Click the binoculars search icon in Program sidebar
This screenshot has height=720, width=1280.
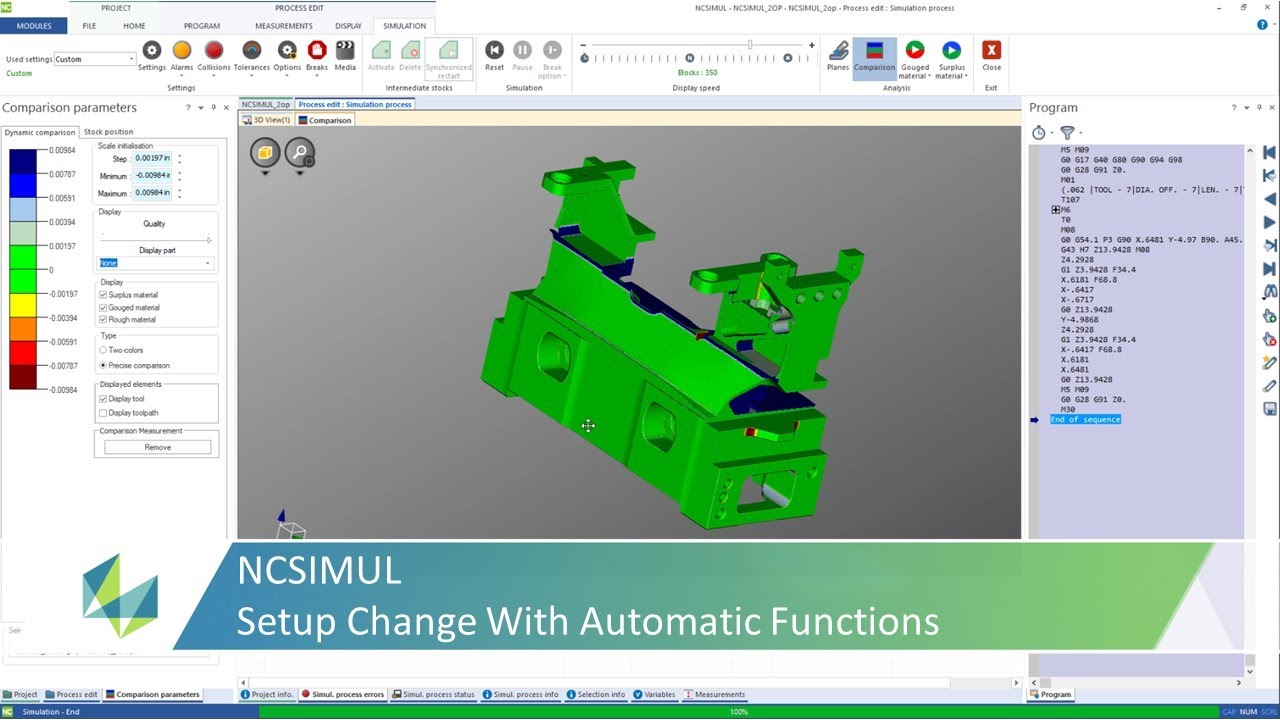pos(1269,292)
